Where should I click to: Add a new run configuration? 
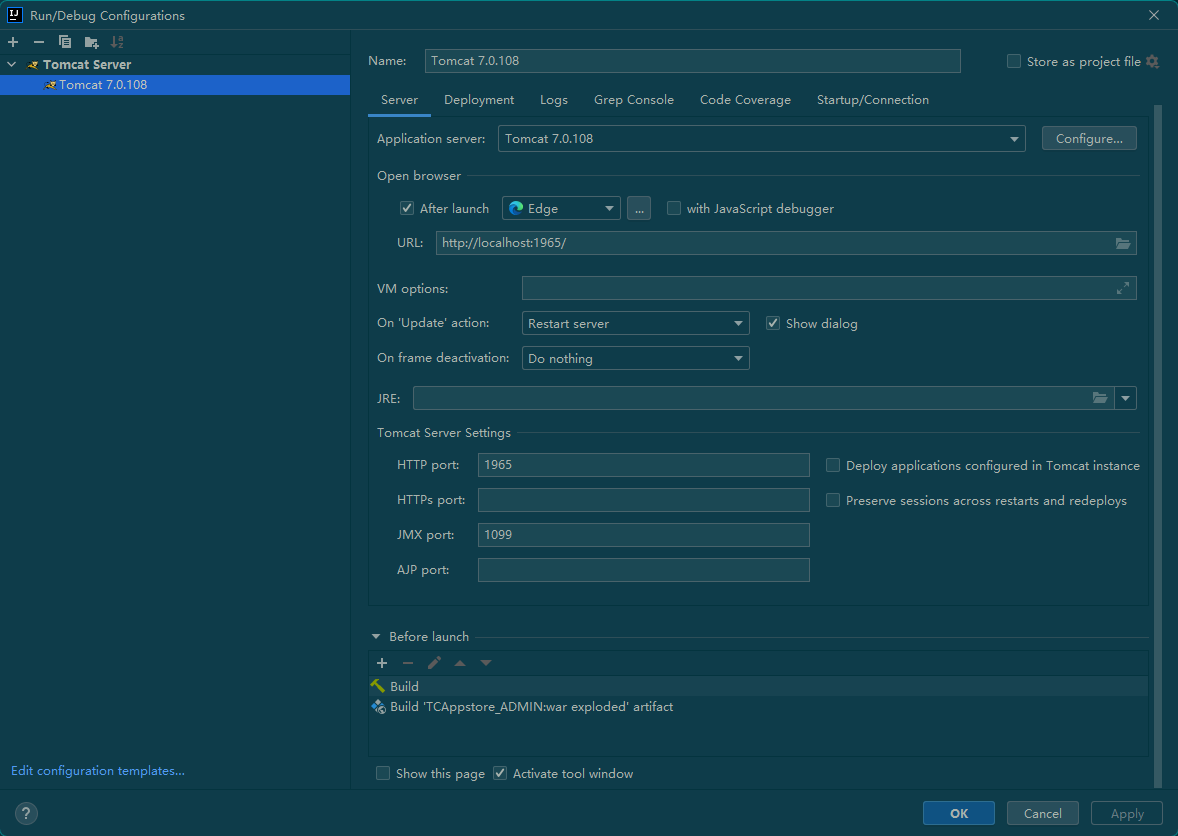click(13, 42)
